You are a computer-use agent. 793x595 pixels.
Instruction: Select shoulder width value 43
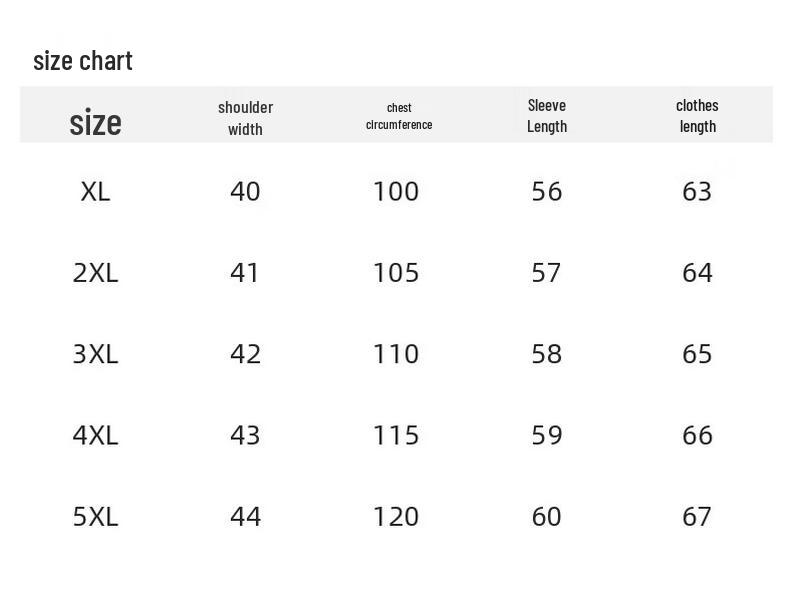pyautogui.click(x=245, y=435)
